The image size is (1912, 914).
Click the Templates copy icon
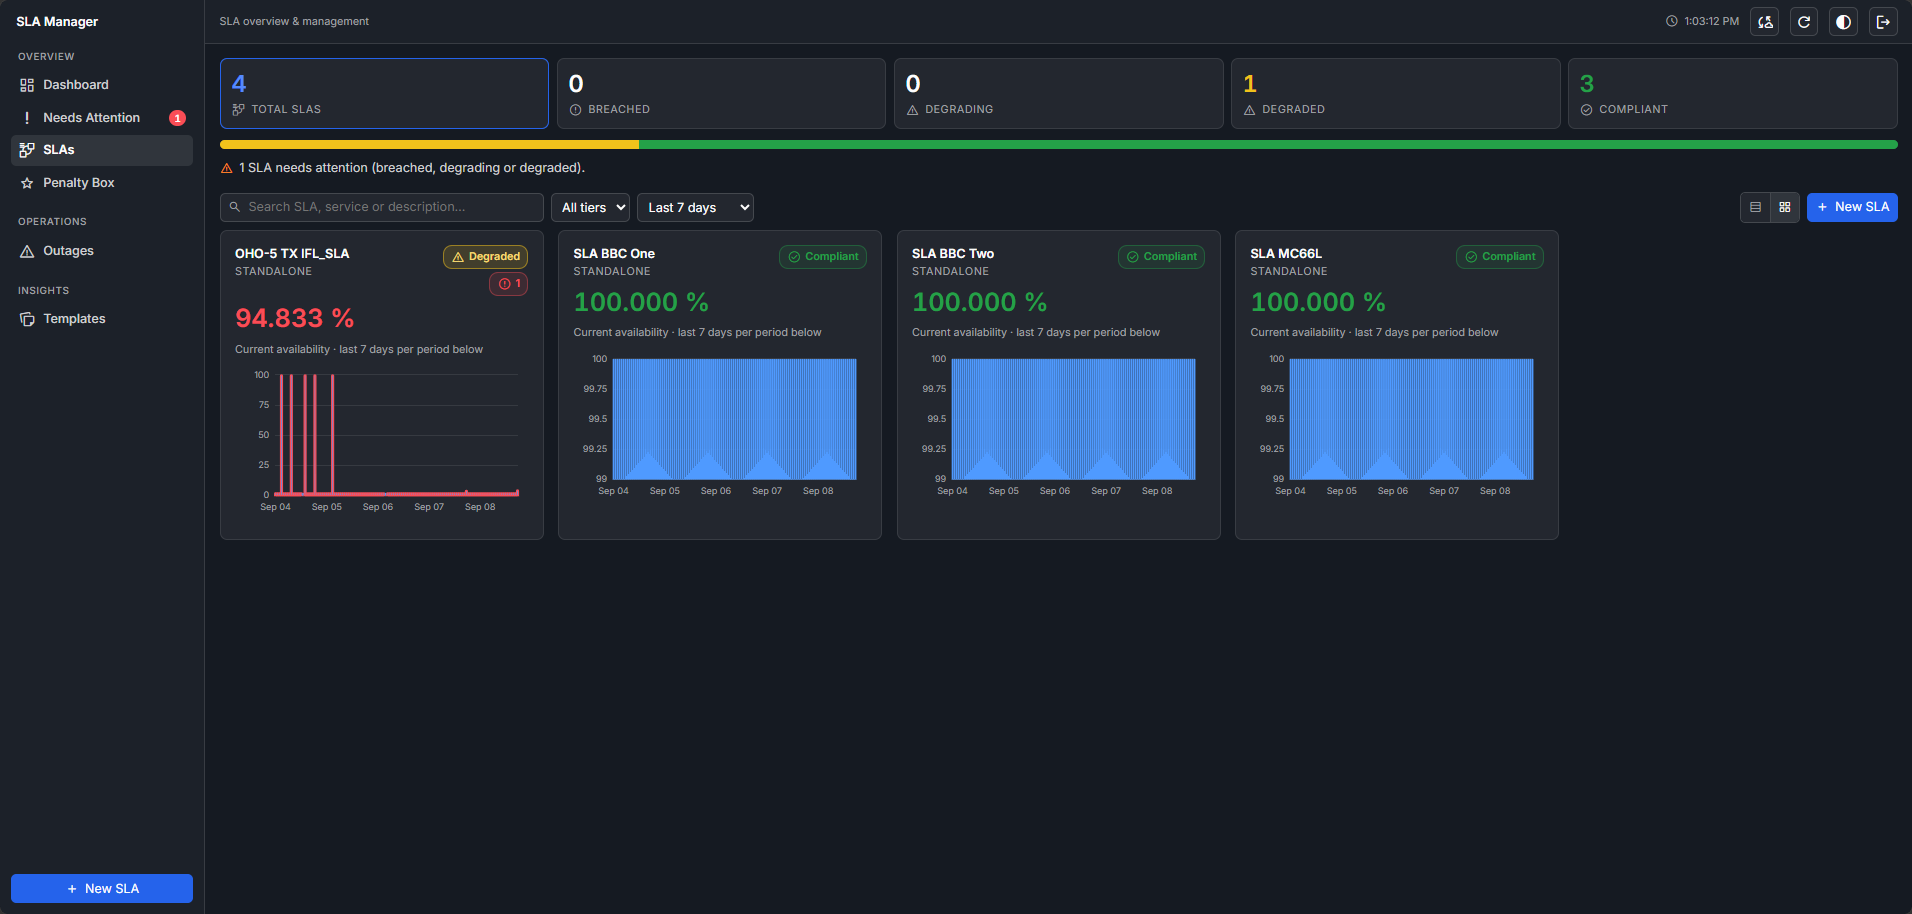pos(27,319)
